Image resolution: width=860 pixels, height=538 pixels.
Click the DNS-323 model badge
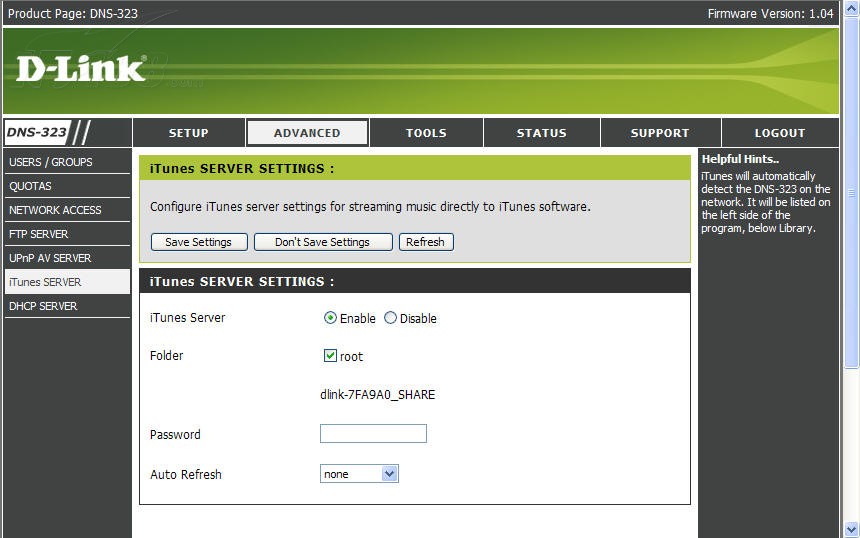click(x=38, y=132)
